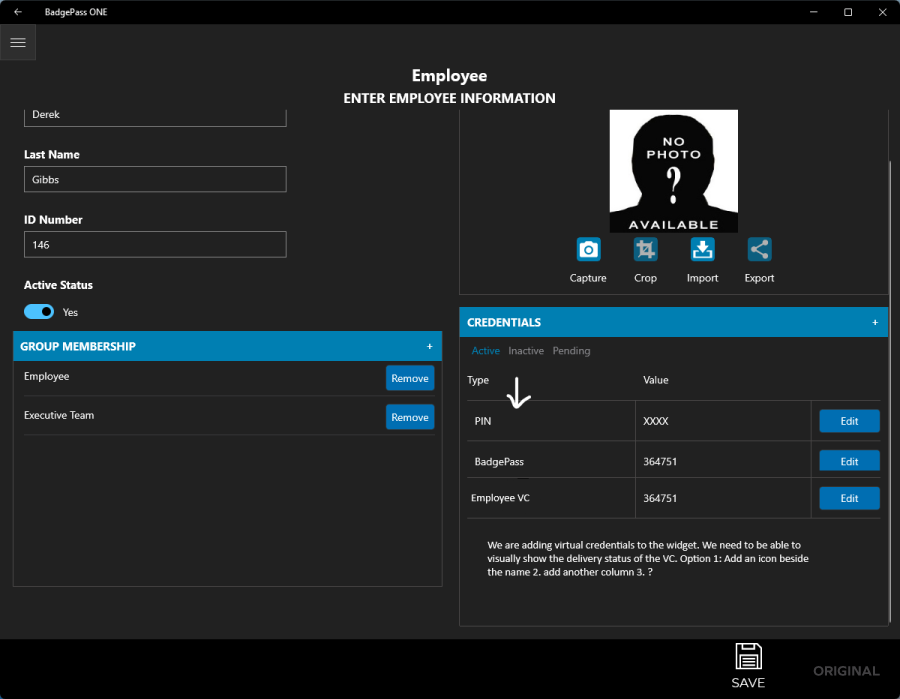Add a new credential with plus
The image size is (900, 699).
(x=875, y=322)
